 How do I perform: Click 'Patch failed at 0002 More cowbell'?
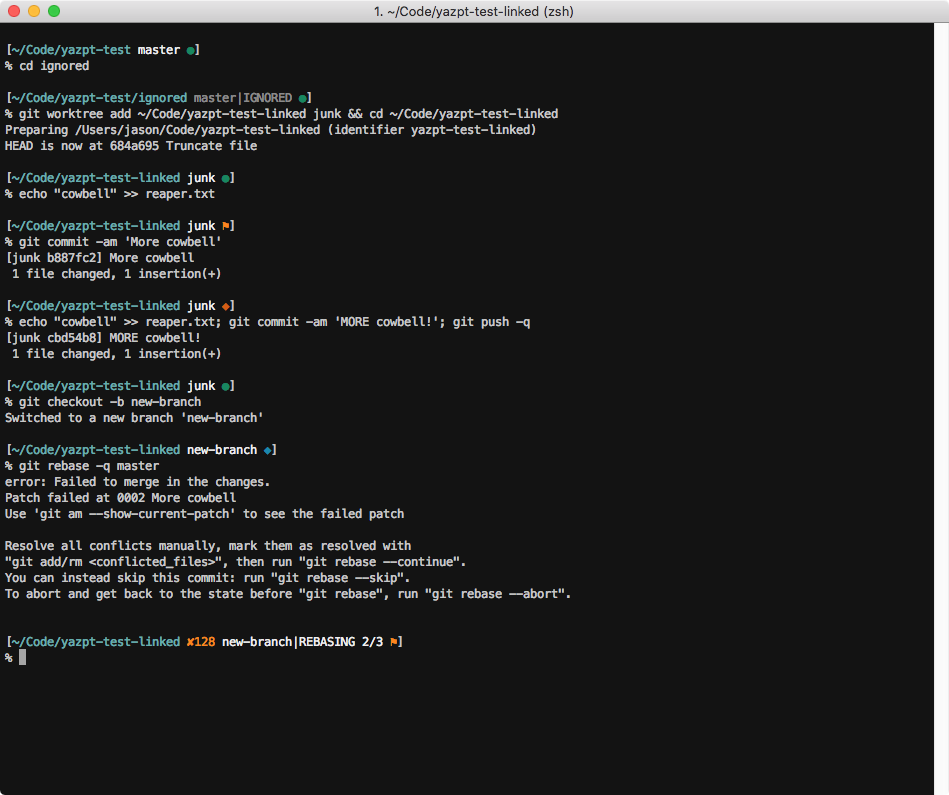(x=120, y=498)
